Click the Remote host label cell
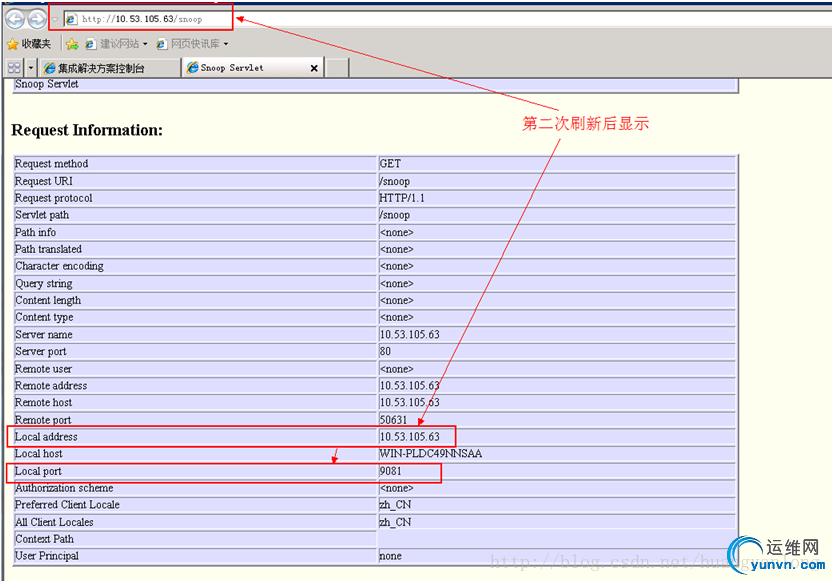Screen dimensions: 832x582 195,403
